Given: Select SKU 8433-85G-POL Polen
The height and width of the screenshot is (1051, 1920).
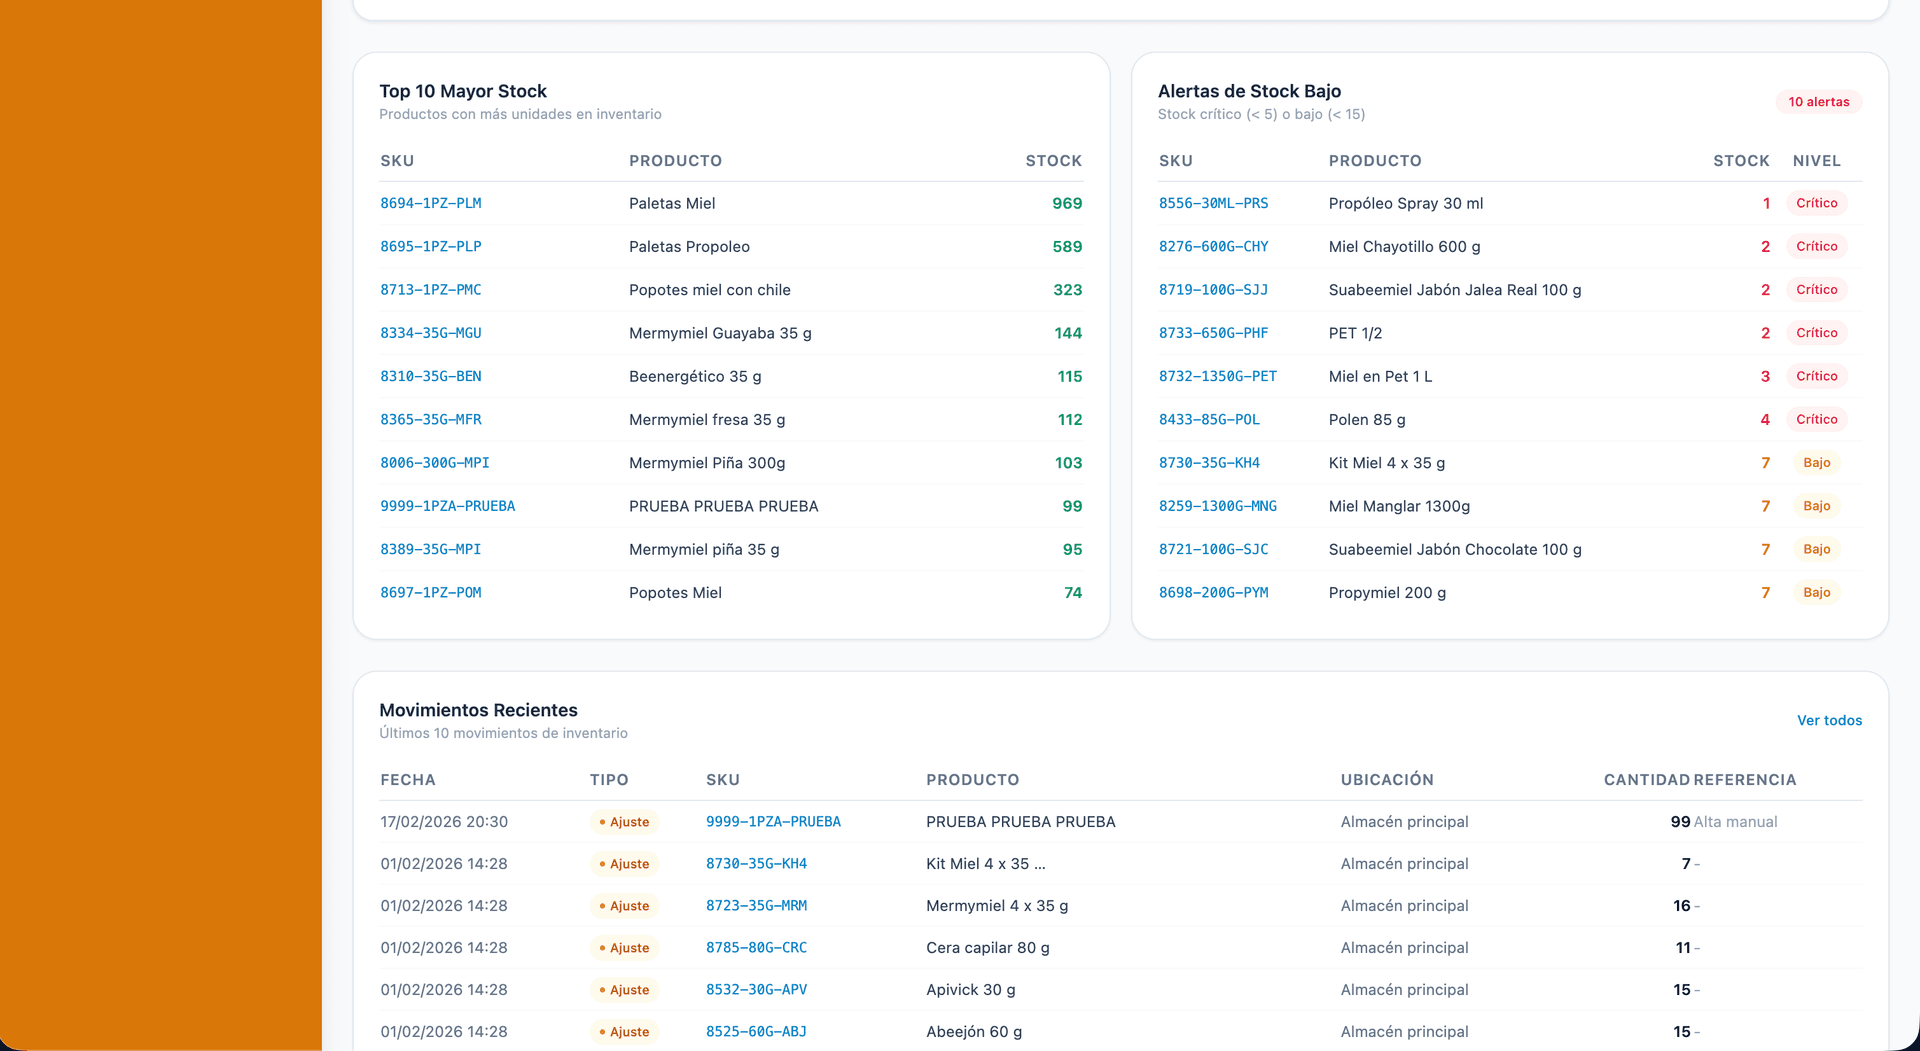Looking at the screenshot, I should pos(1209,420).
